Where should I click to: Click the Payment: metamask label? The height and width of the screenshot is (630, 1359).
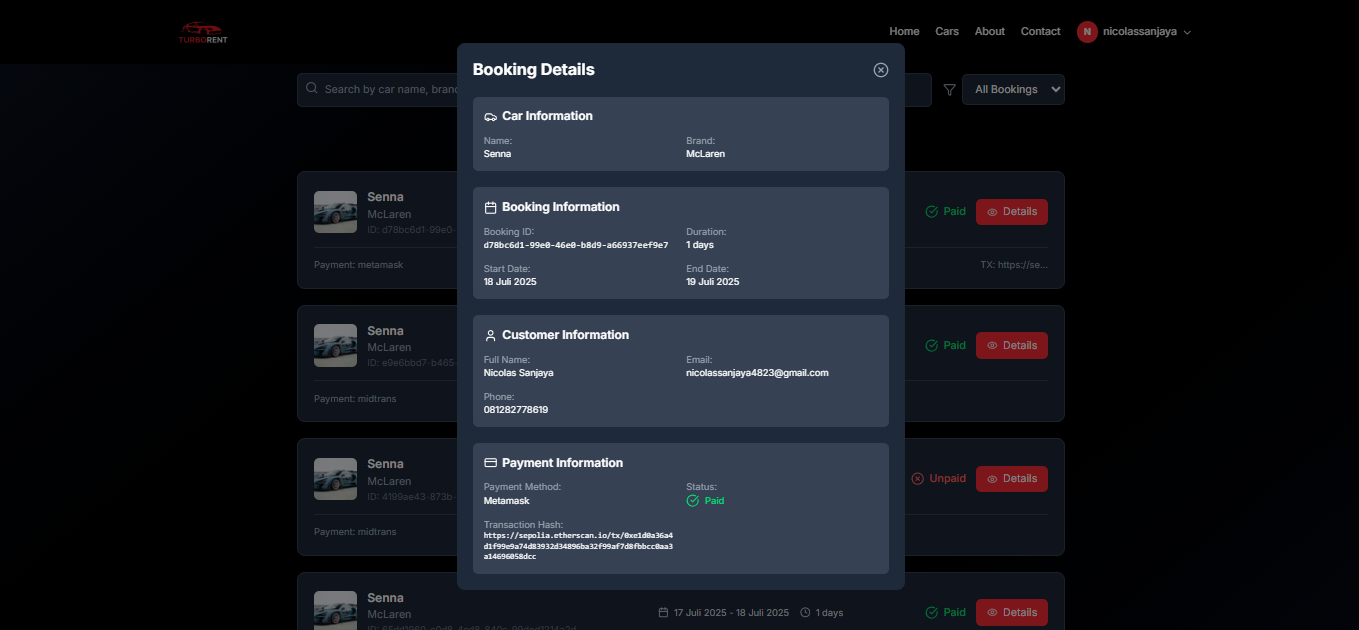coord(359,265)
